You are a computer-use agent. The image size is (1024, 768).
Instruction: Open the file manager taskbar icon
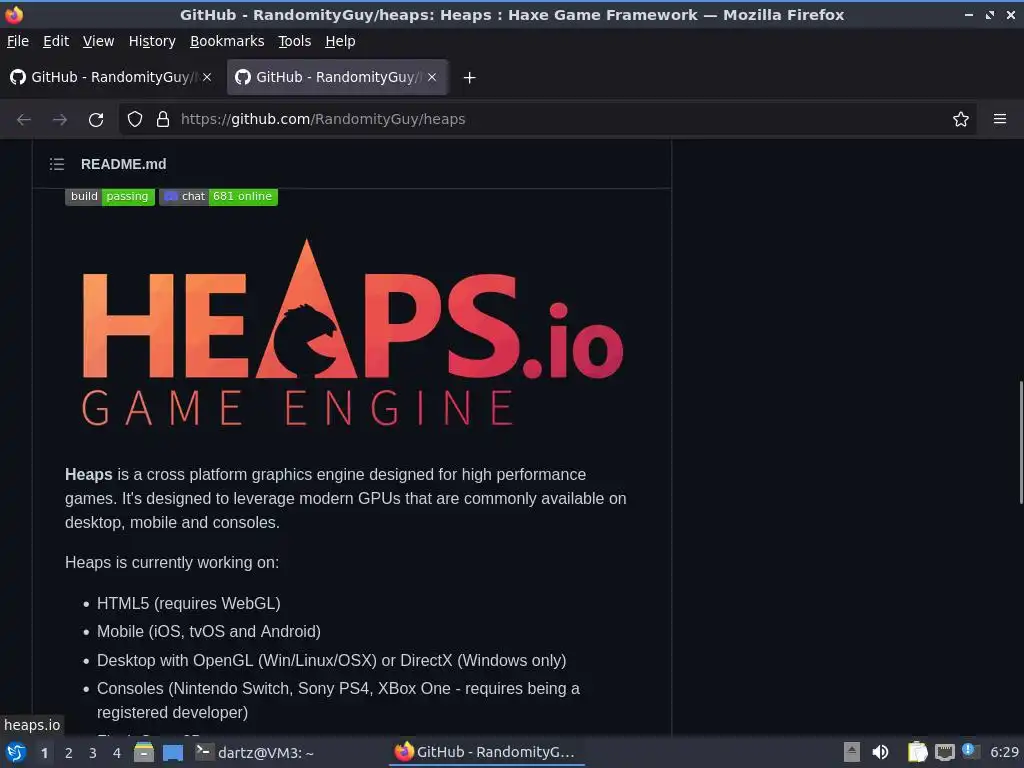pos(144,752)
